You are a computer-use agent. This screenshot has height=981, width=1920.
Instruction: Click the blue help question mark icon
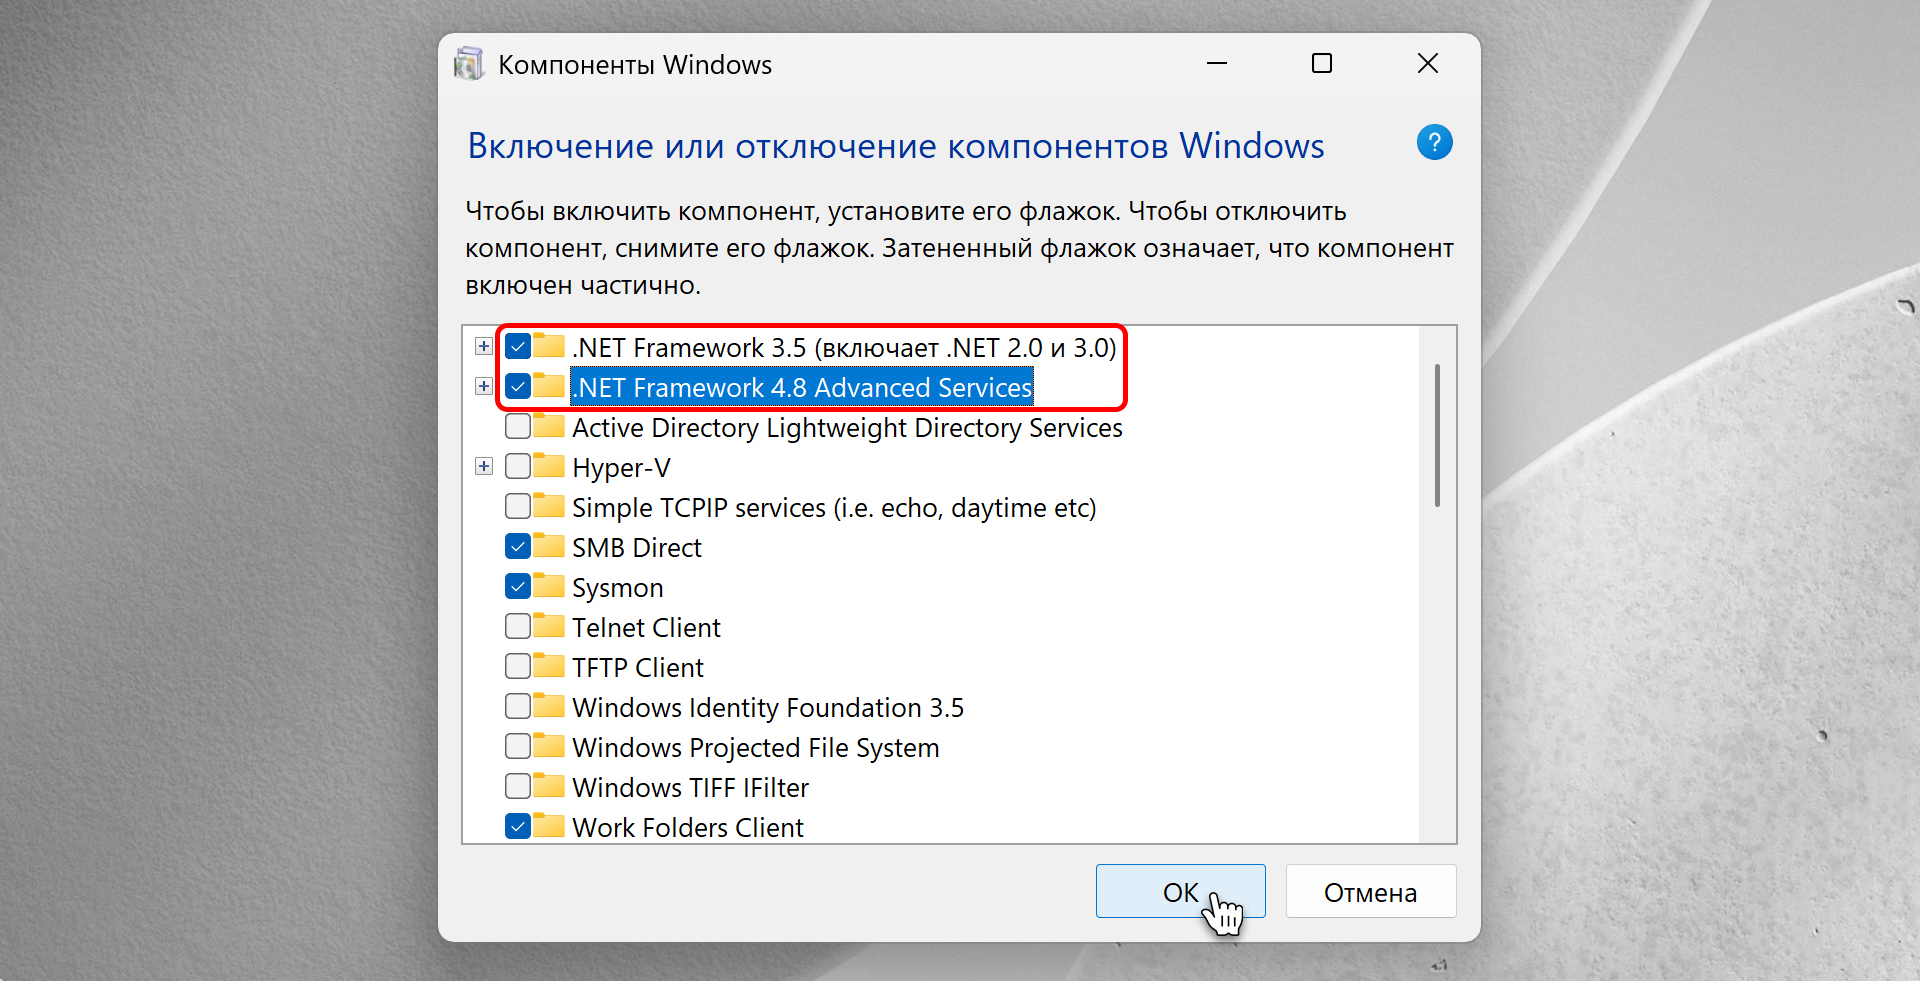[1434, 143]
